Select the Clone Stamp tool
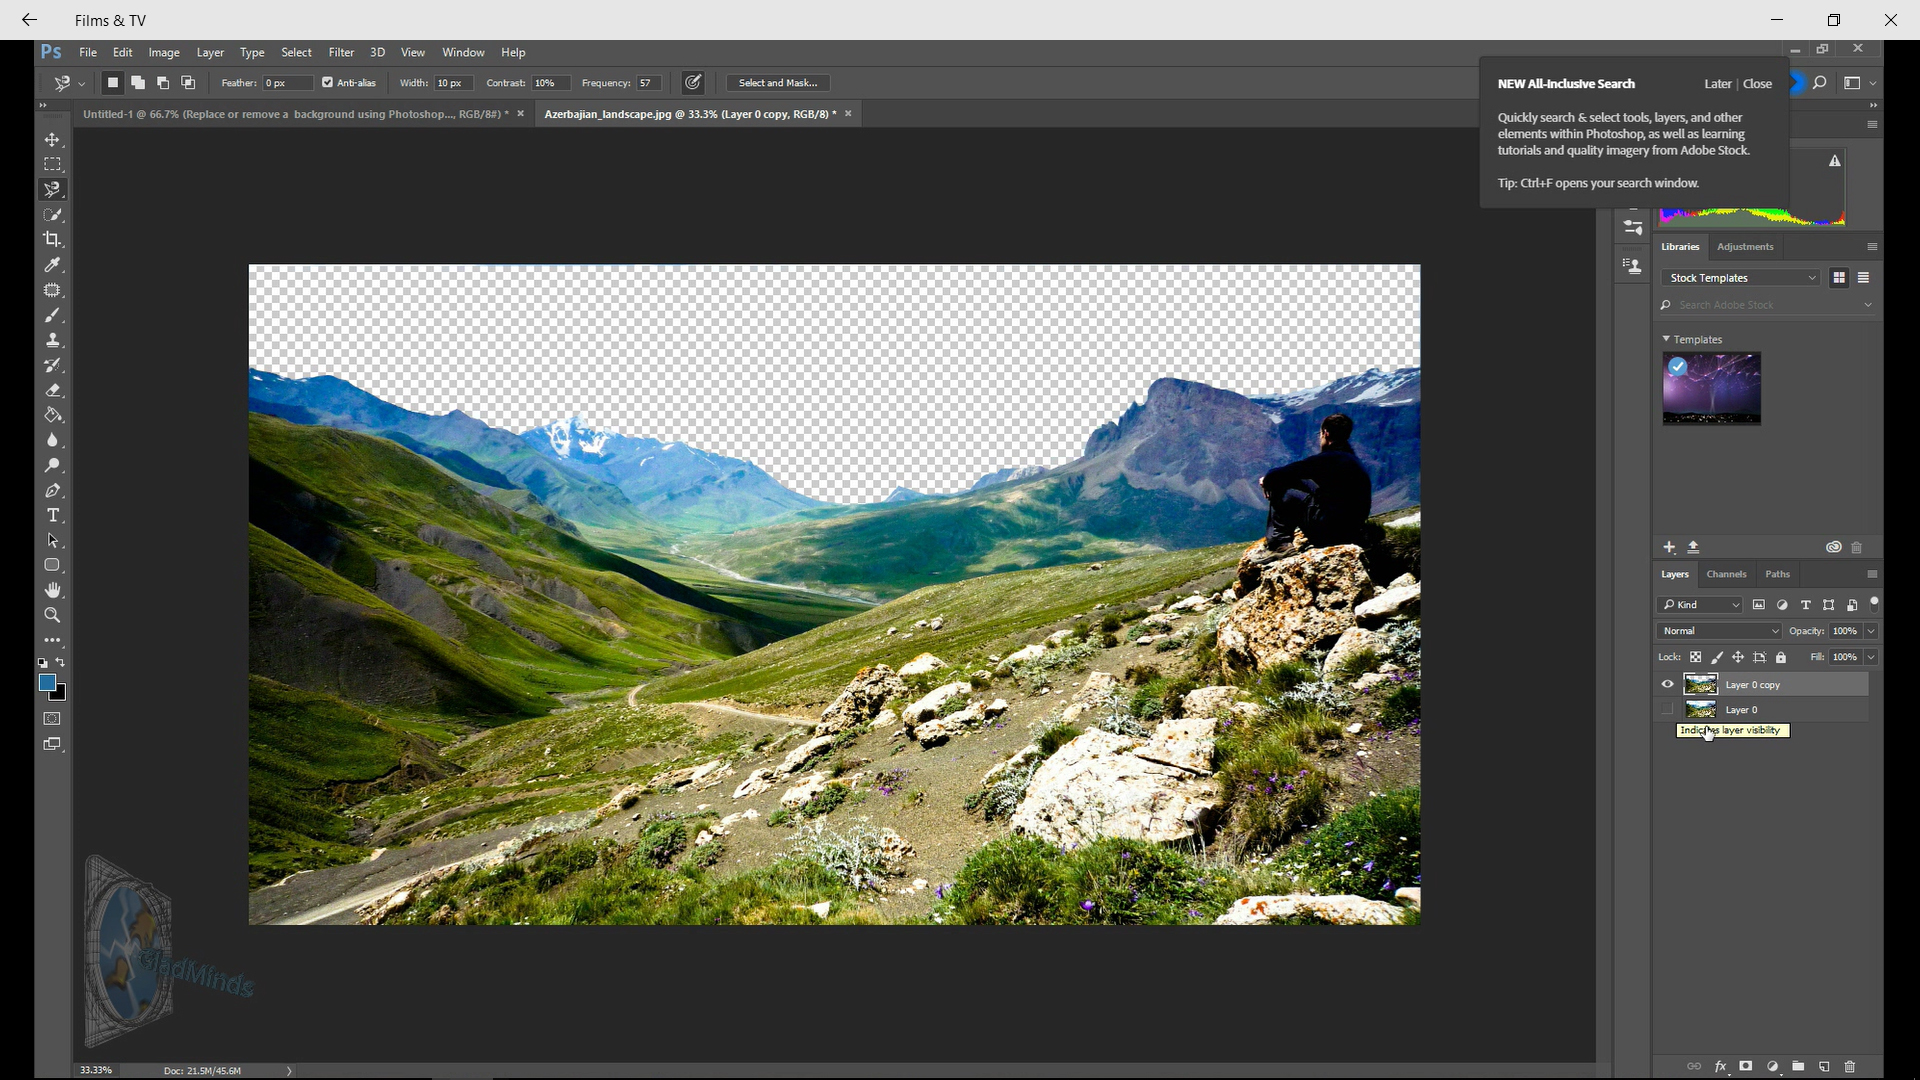The image size is (1920, 1080). 52,340
